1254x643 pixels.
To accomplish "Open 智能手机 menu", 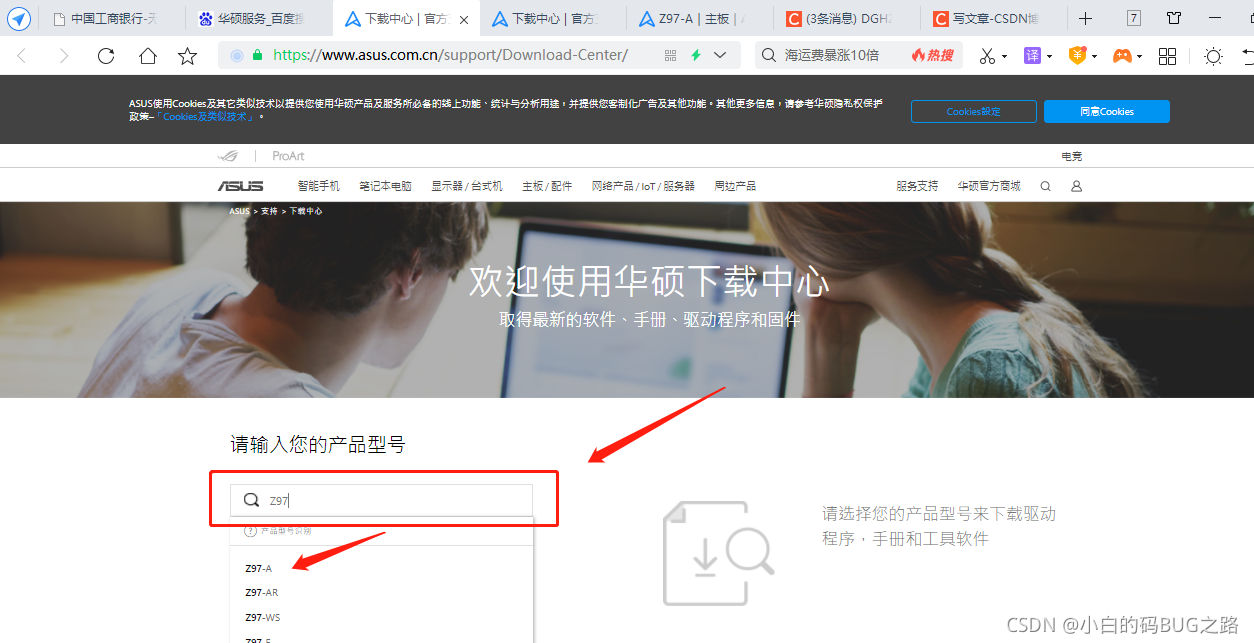I will coord(319,186).
